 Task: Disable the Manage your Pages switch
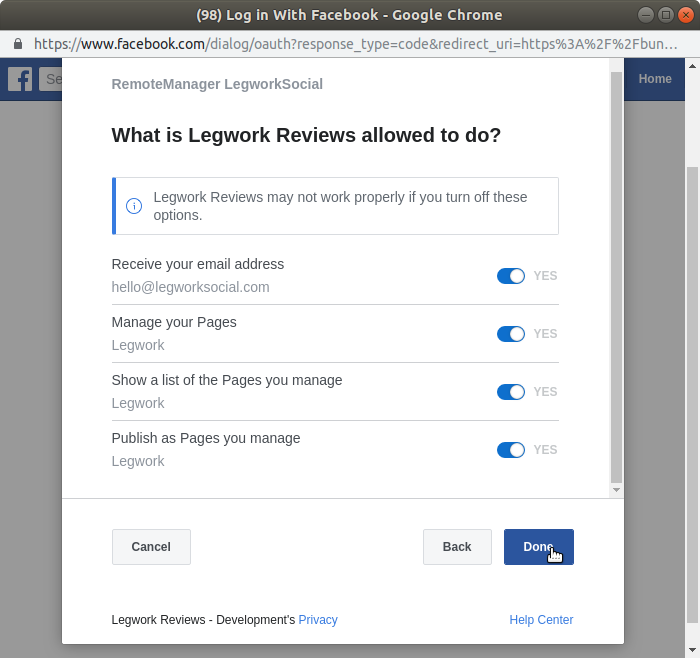[x=511, y=334]
